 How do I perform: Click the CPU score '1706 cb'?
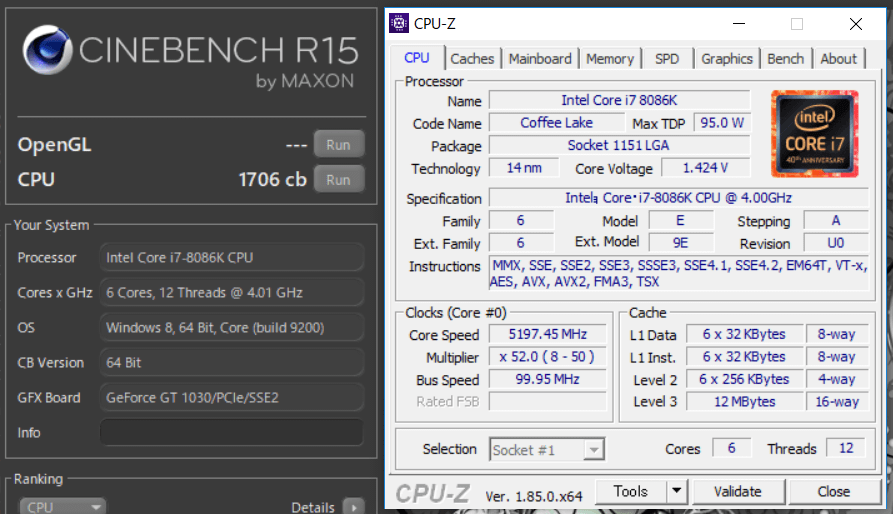pyautogui.click(x=272, y=179)
